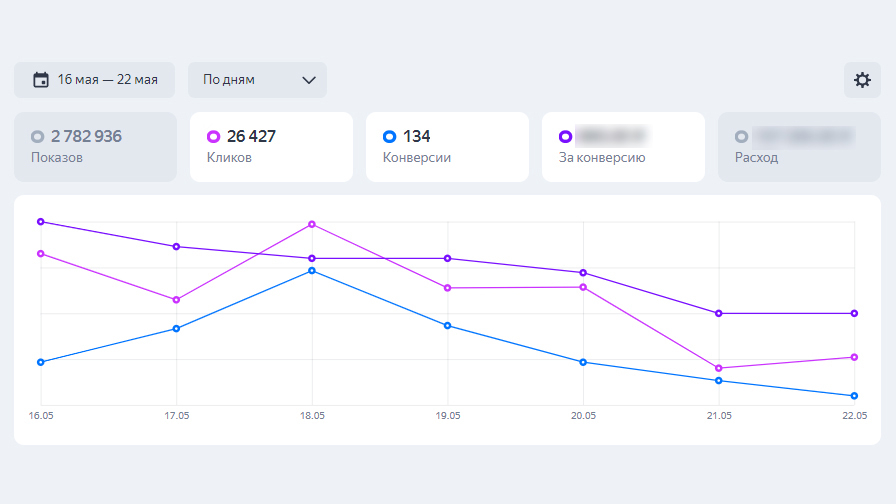Click the gray circle icon beside Расход
Viewport: 896px width, 504px height.
[741, 137]
